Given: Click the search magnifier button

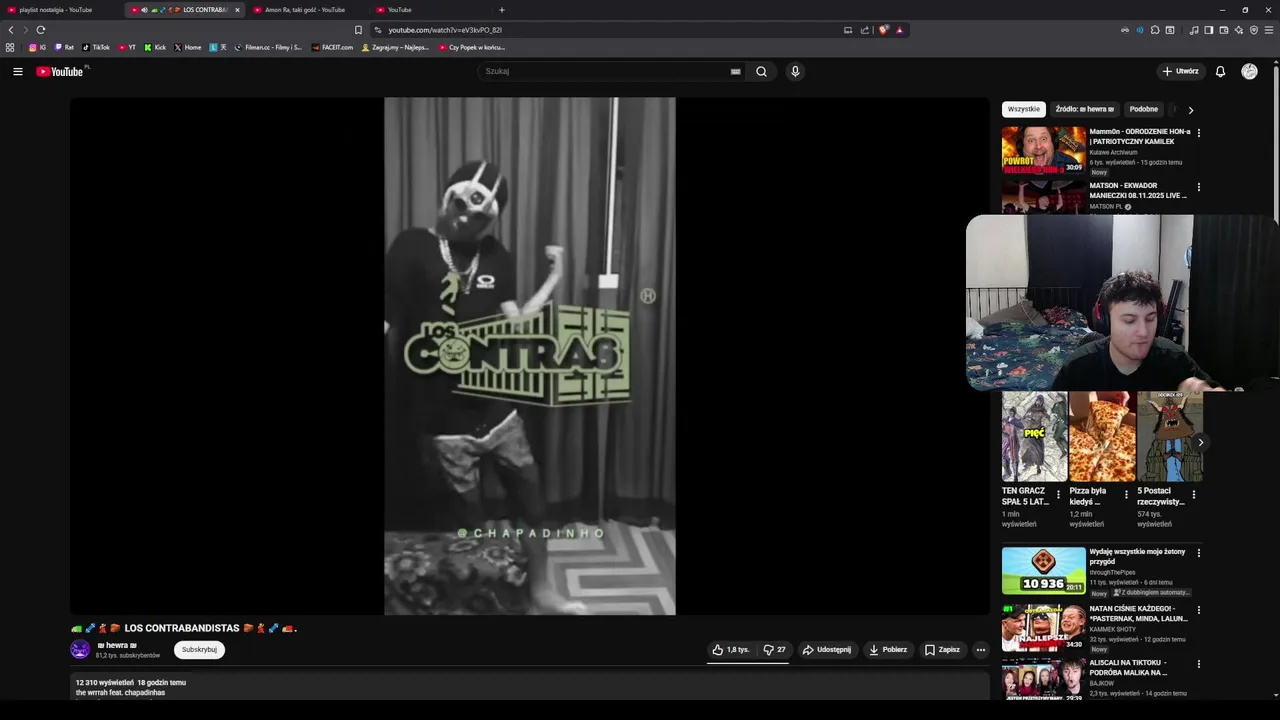Looking at the screenshot, I should coord(761,71).
